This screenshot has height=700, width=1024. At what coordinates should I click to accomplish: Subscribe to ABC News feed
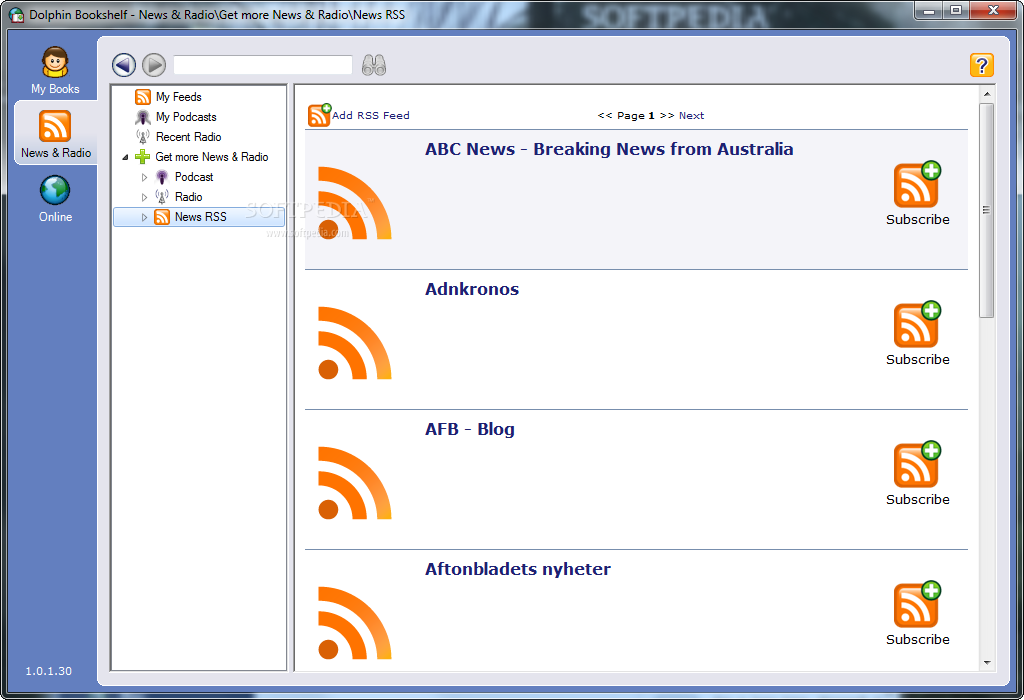pos(918,194)
